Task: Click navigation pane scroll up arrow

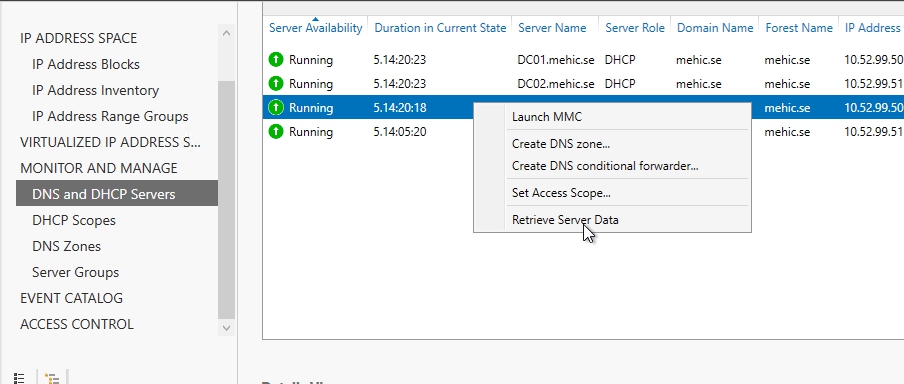Action: point(226,33)
